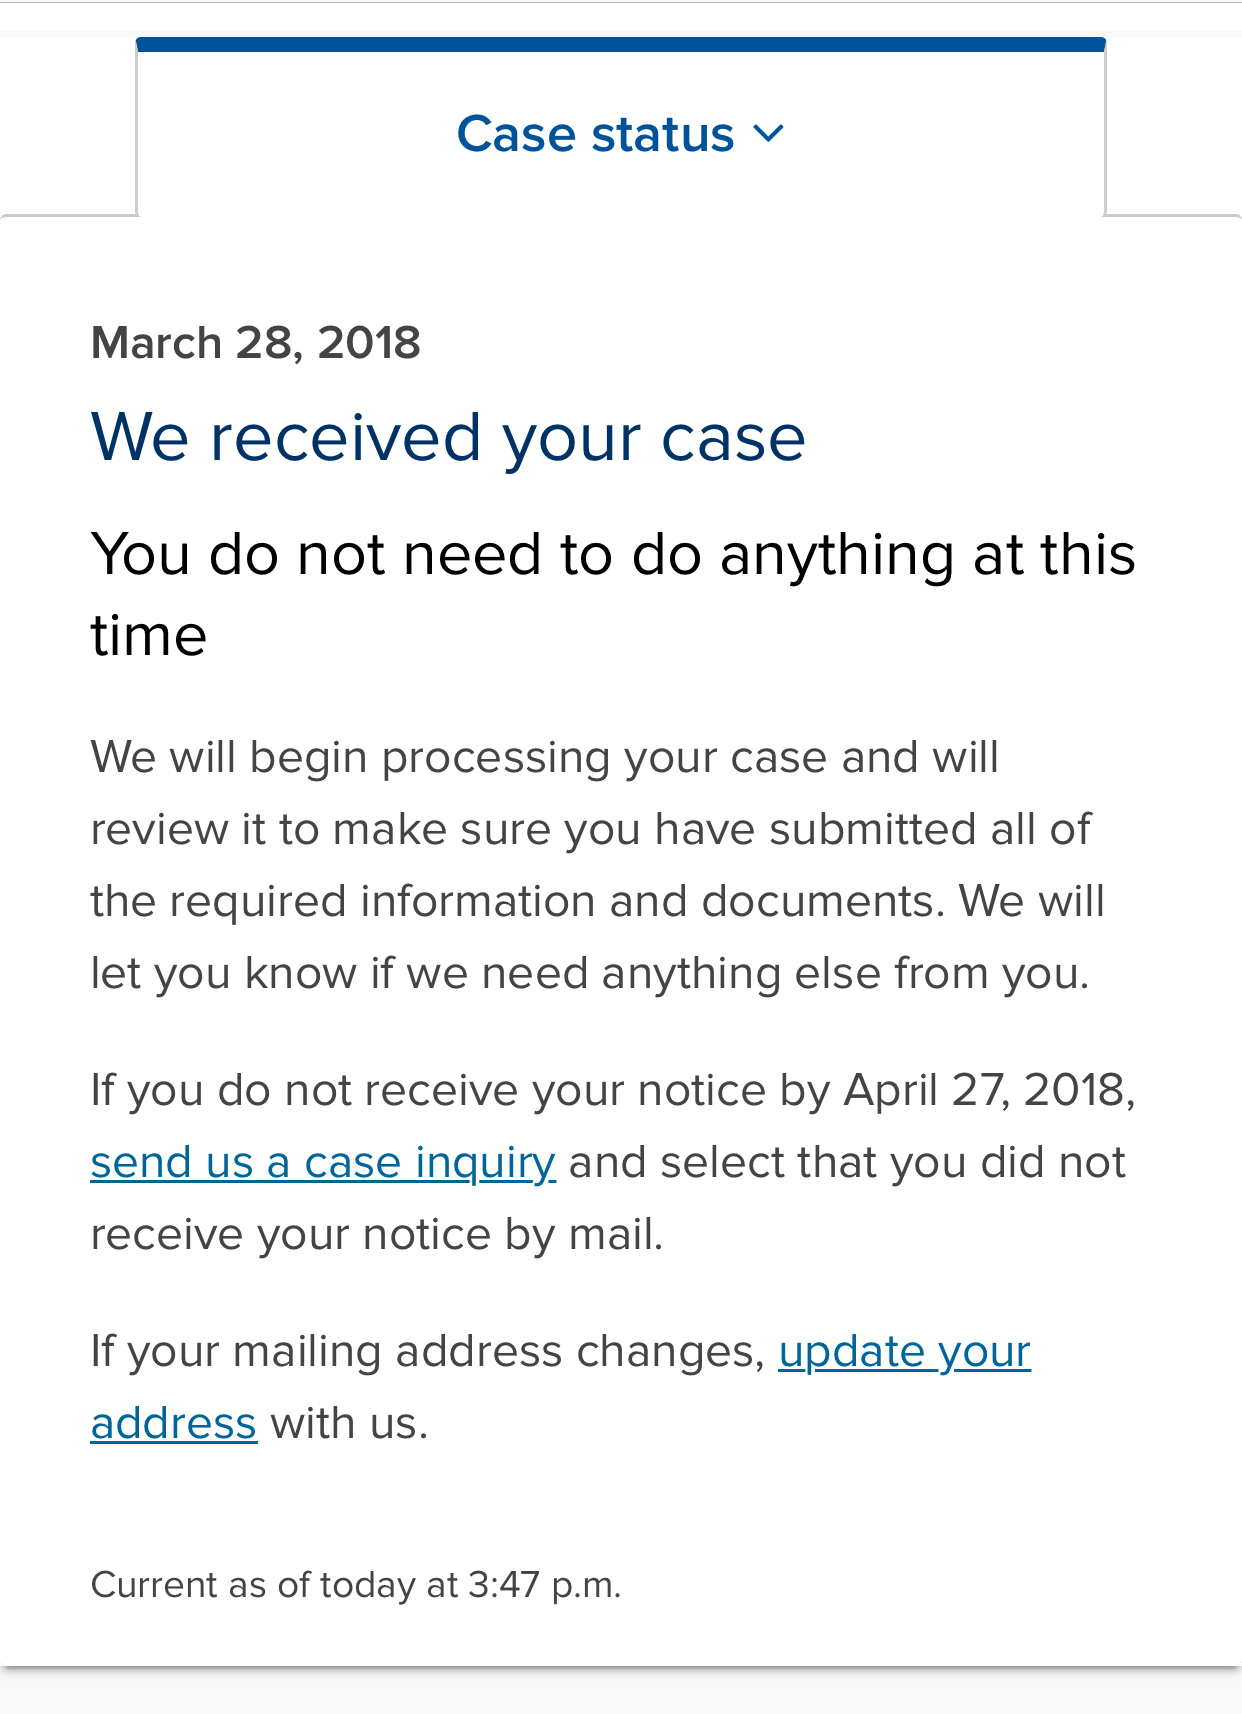Click the blue bar atop the status tab

[x=620, y=44]
